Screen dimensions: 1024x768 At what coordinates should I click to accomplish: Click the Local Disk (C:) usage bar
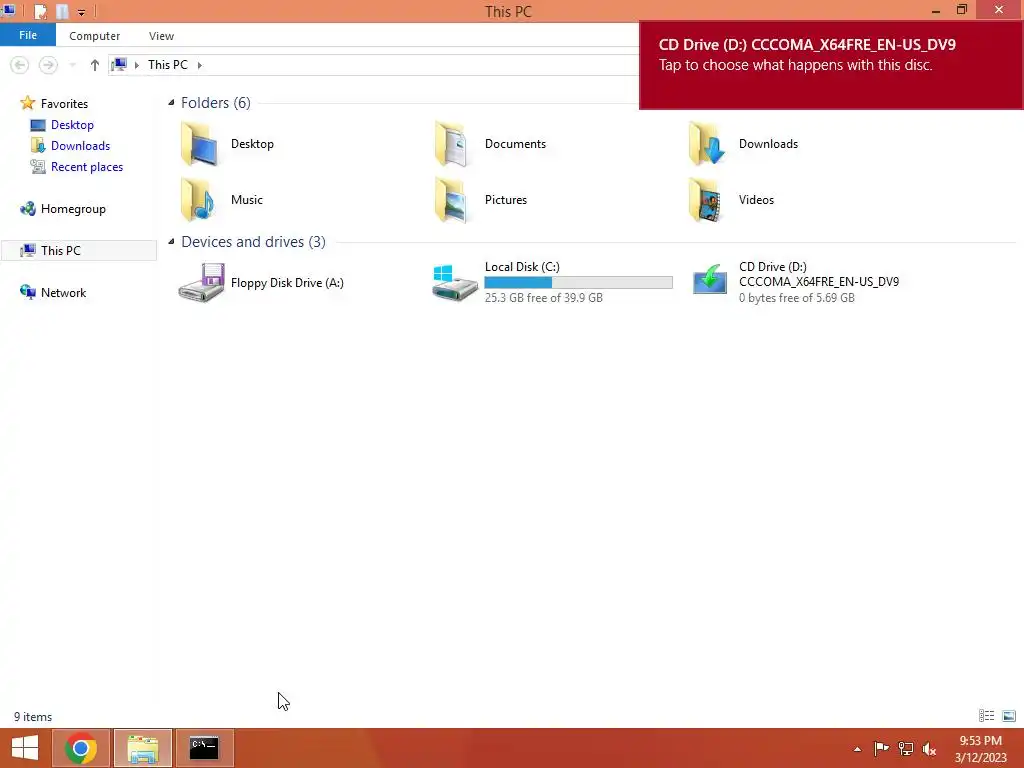point(578,282)
